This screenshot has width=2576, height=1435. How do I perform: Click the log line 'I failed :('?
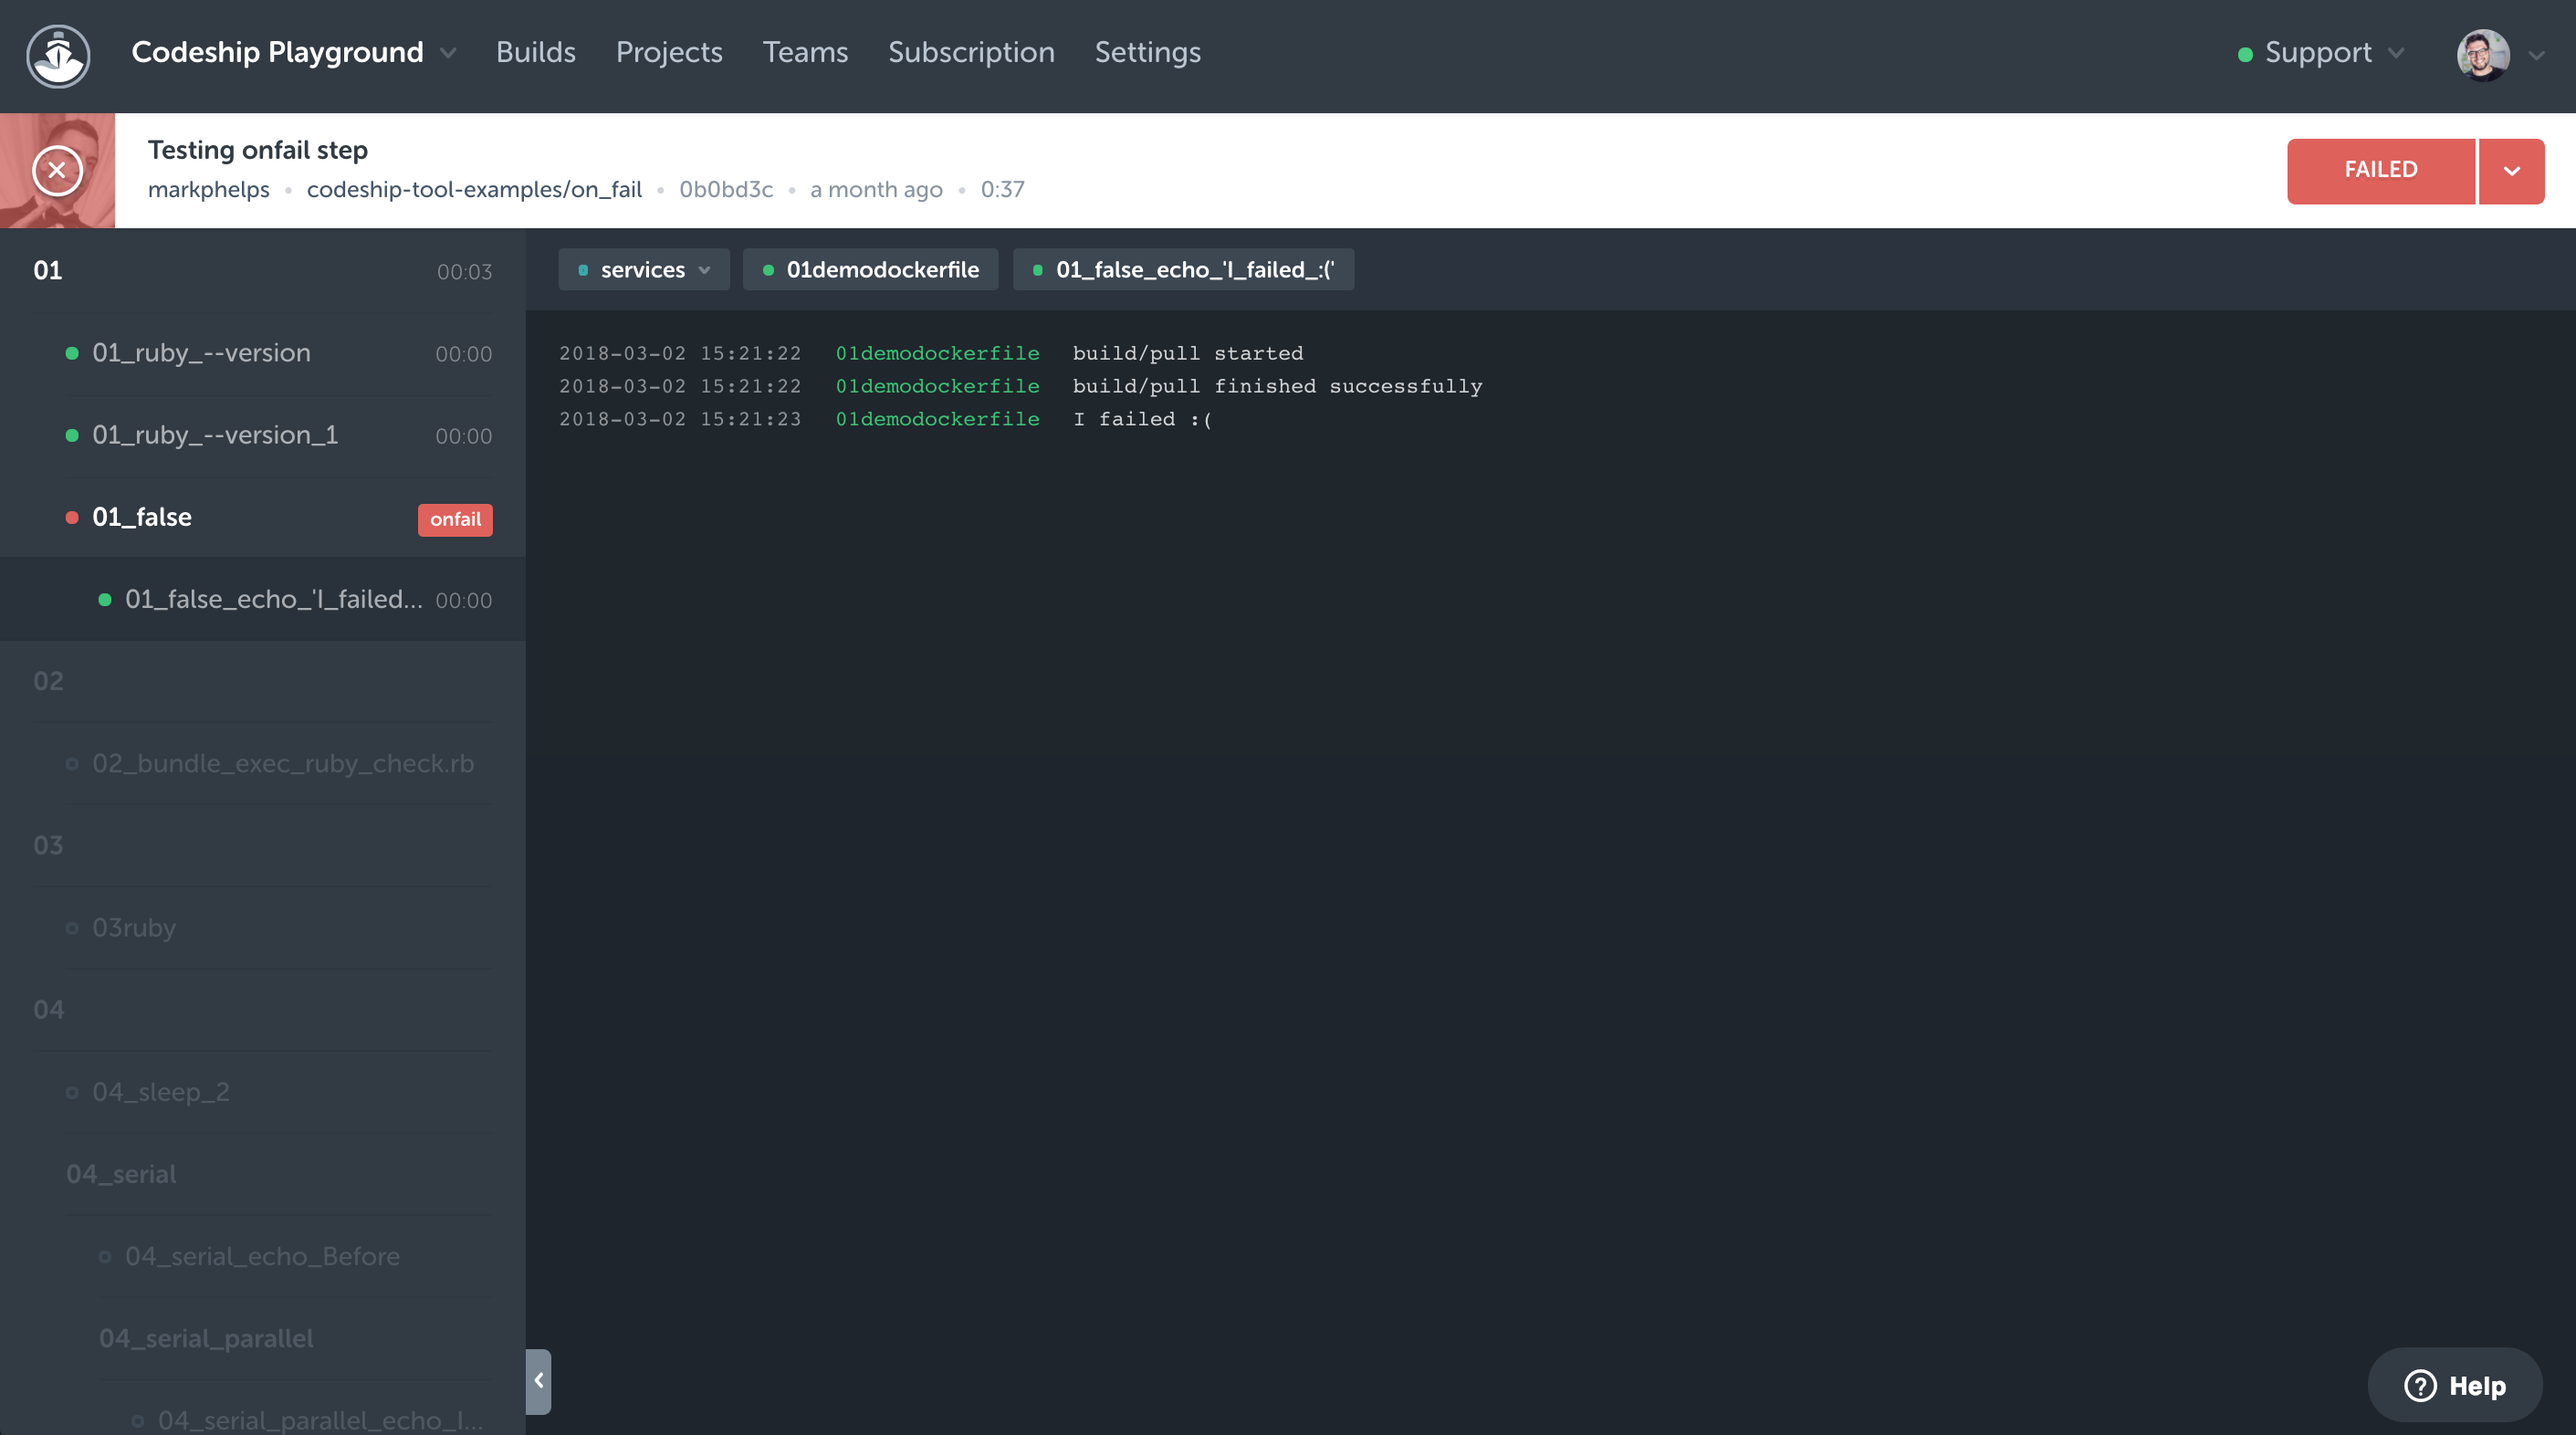pos(1142,419)
